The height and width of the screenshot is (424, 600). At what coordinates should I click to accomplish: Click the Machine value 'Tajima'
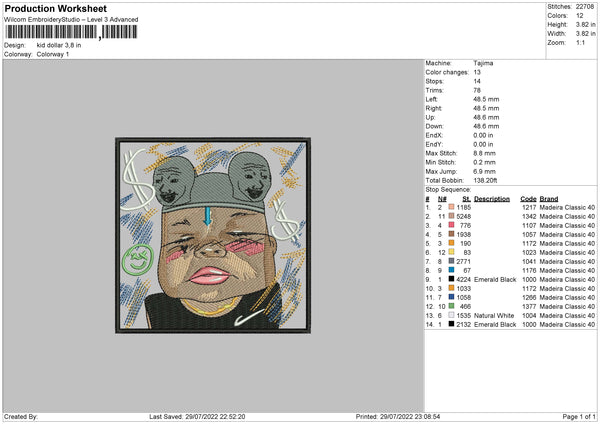point(483,63)
